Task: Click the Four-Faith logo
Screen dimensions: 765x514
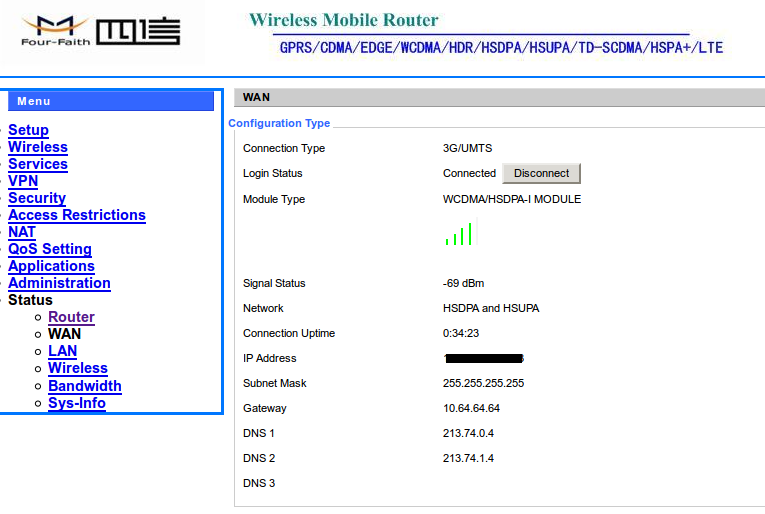Action: 101,32
